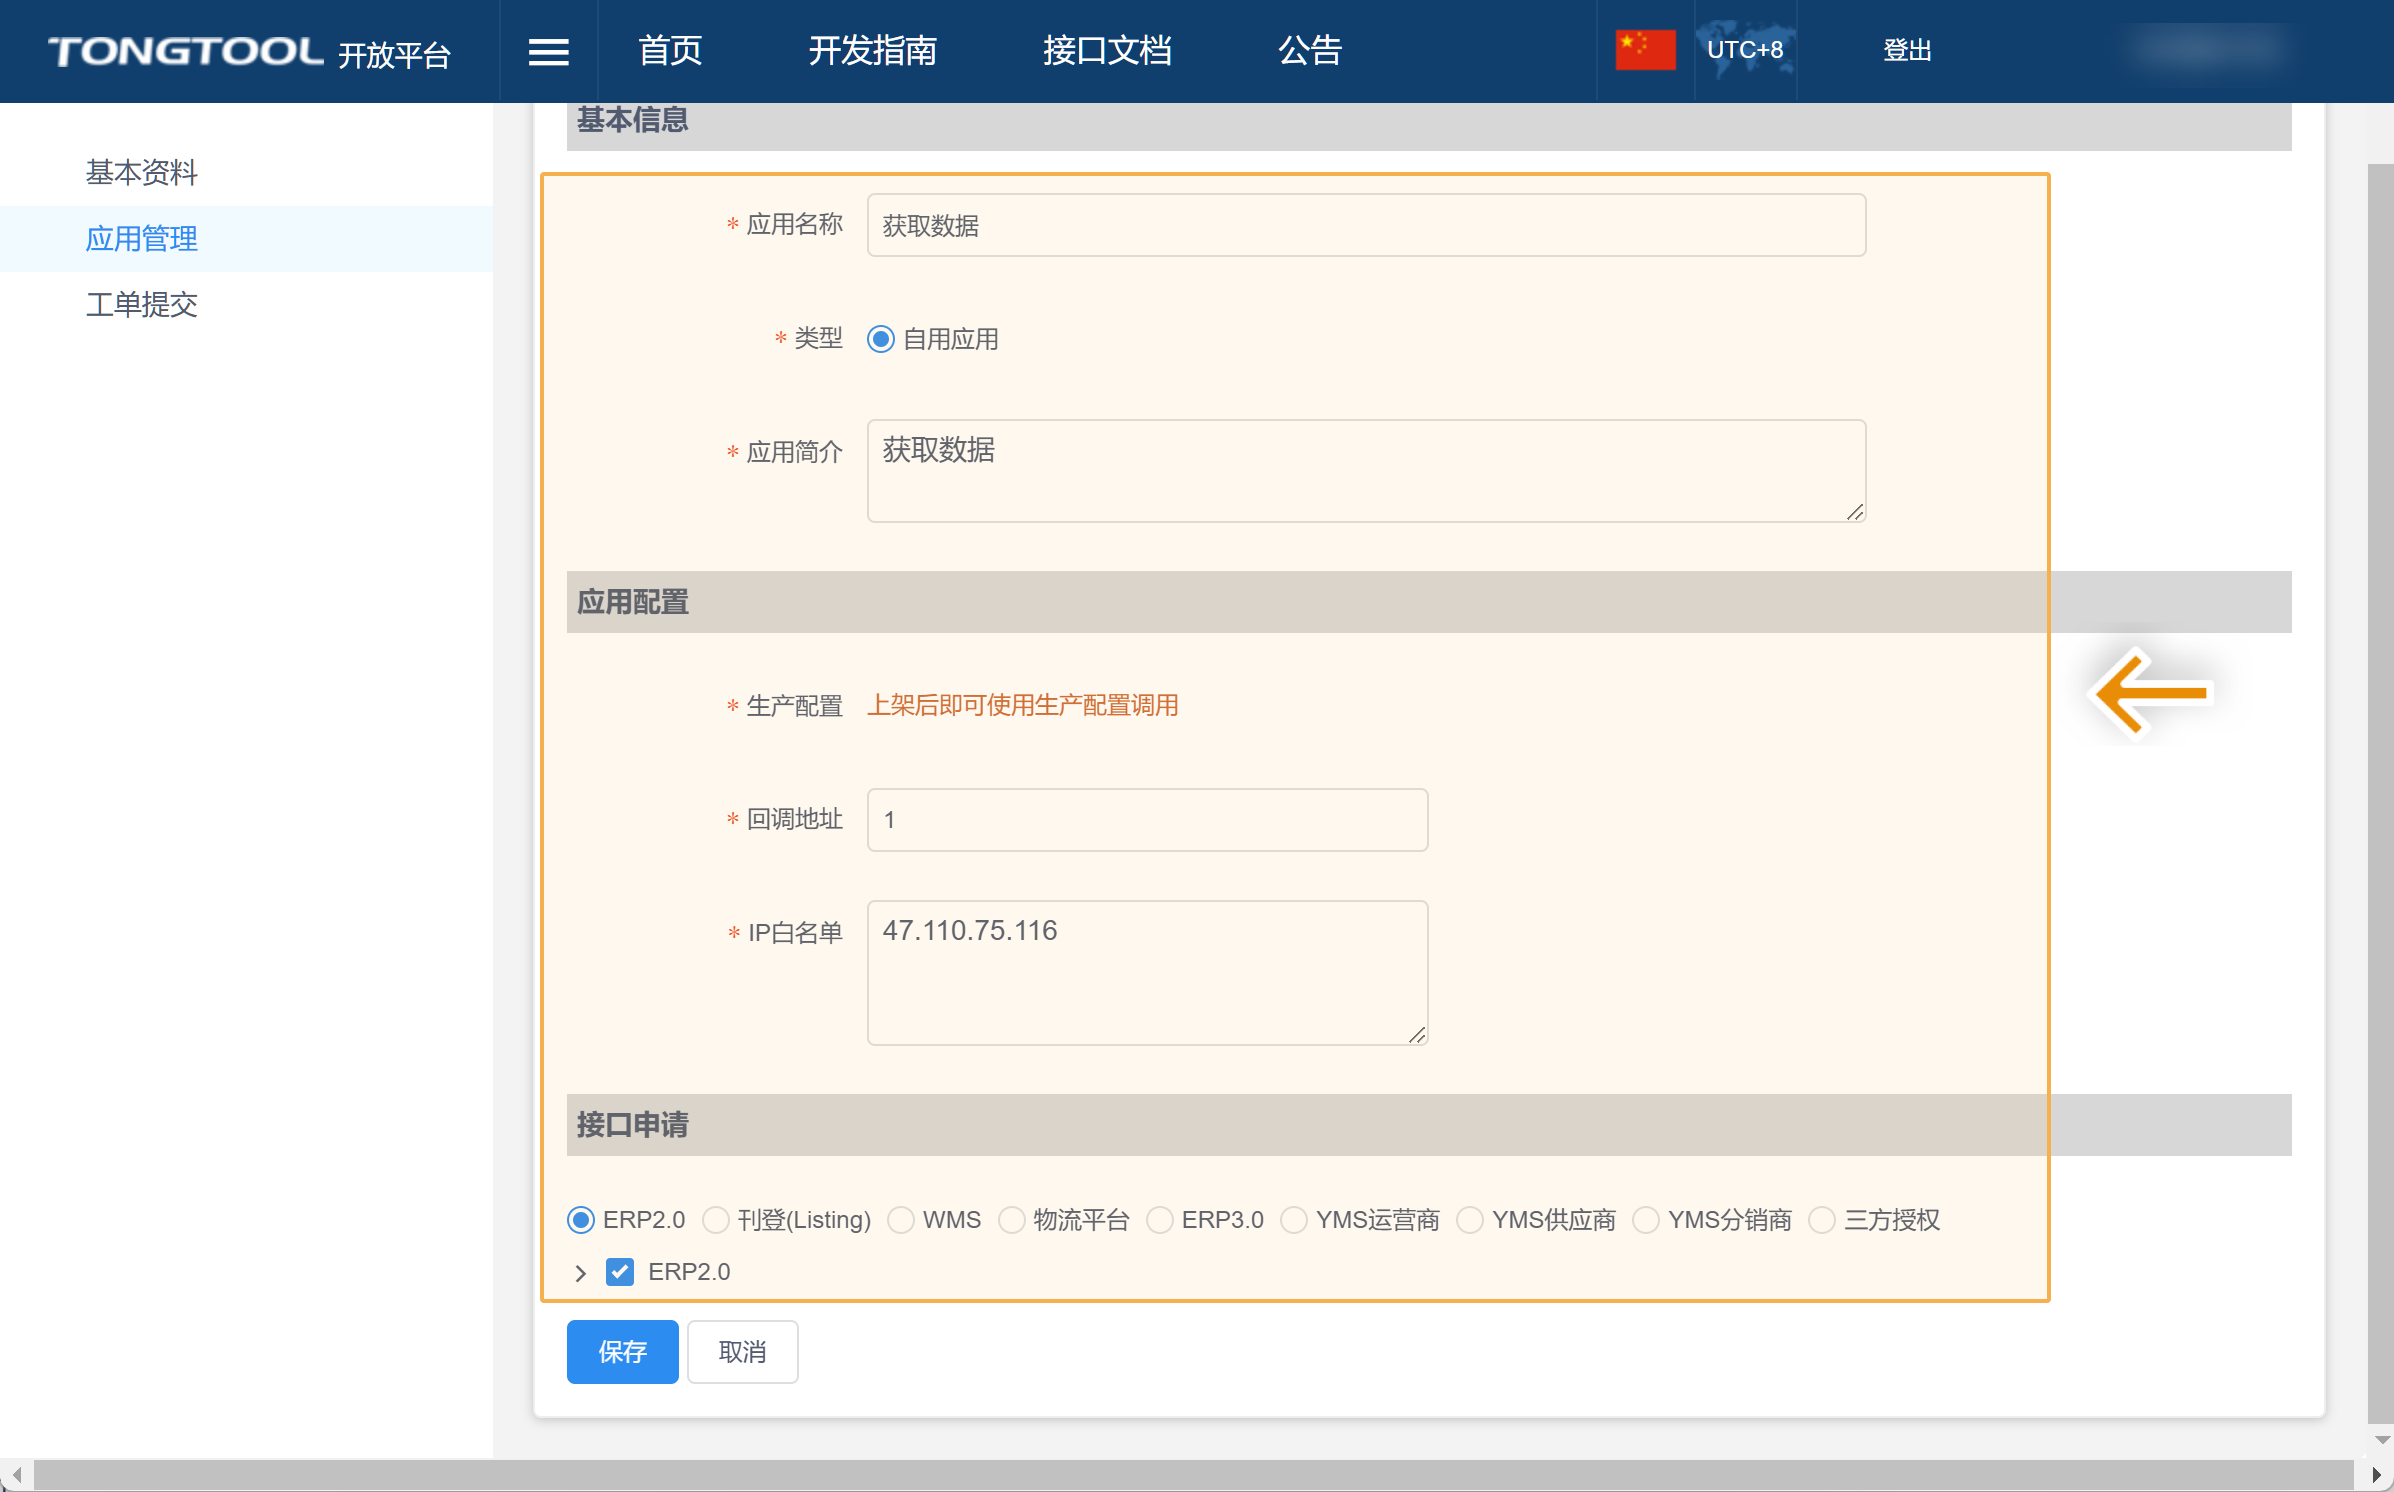Open 开发指南 navigation item

tap(872, 51)
